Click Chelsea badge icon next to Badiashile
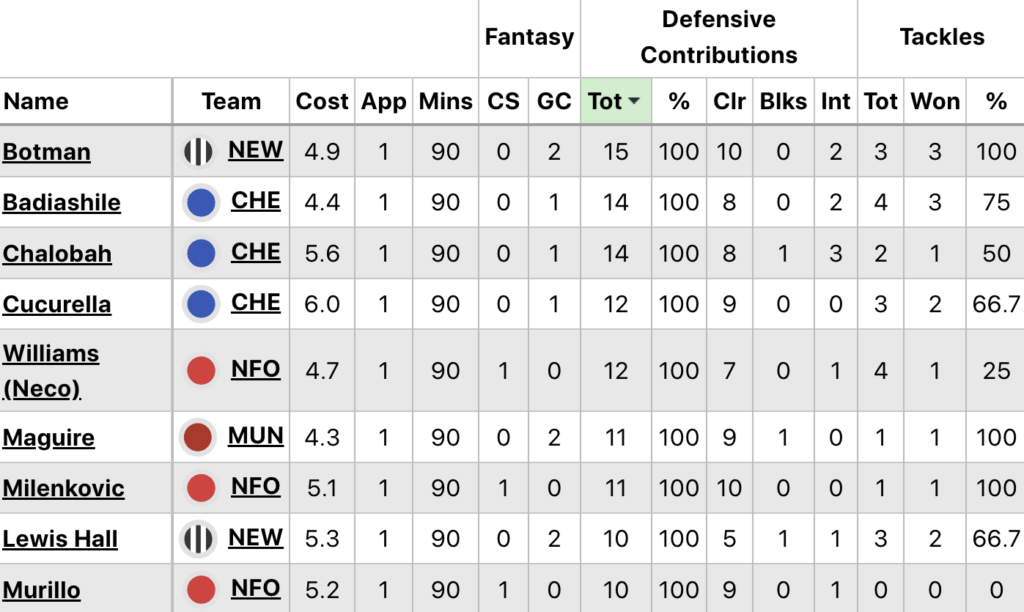 coord(202,203)
